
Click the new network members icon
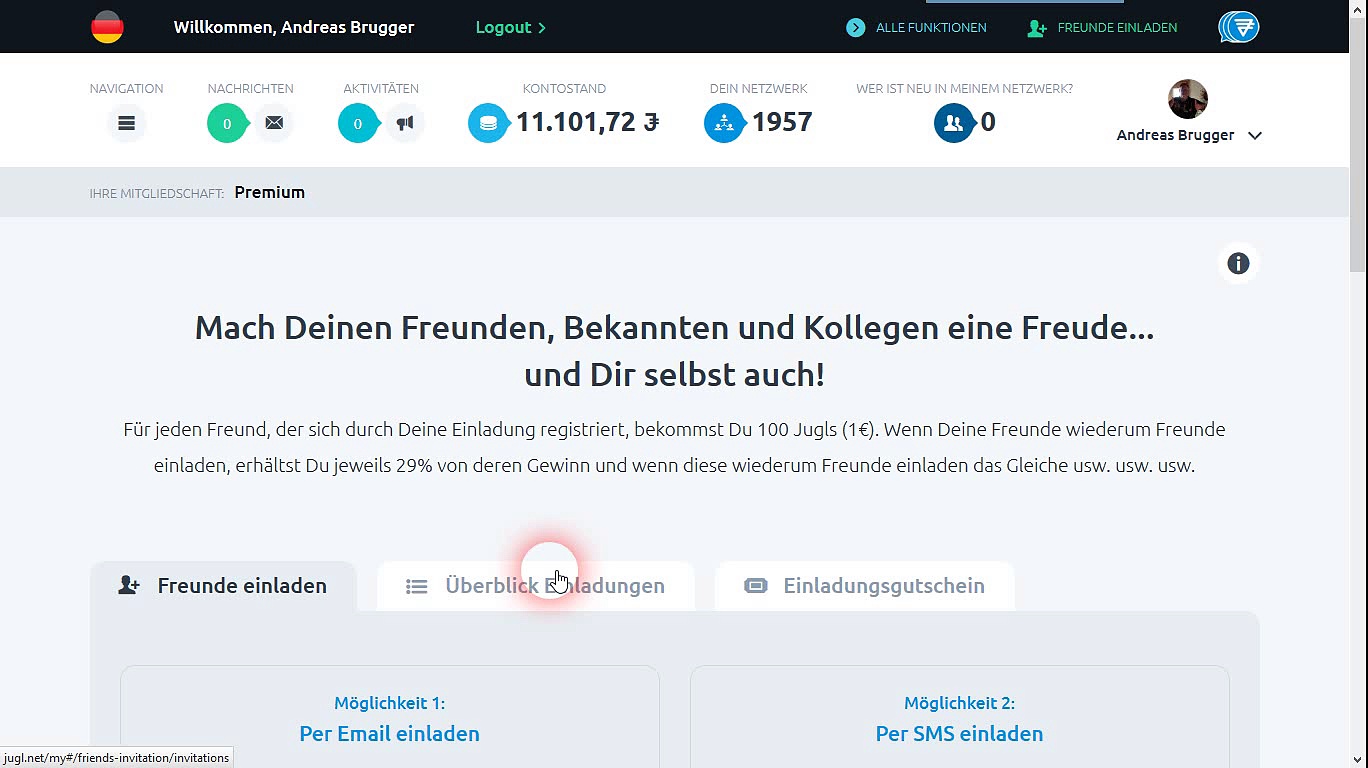[x=953, y=123]
